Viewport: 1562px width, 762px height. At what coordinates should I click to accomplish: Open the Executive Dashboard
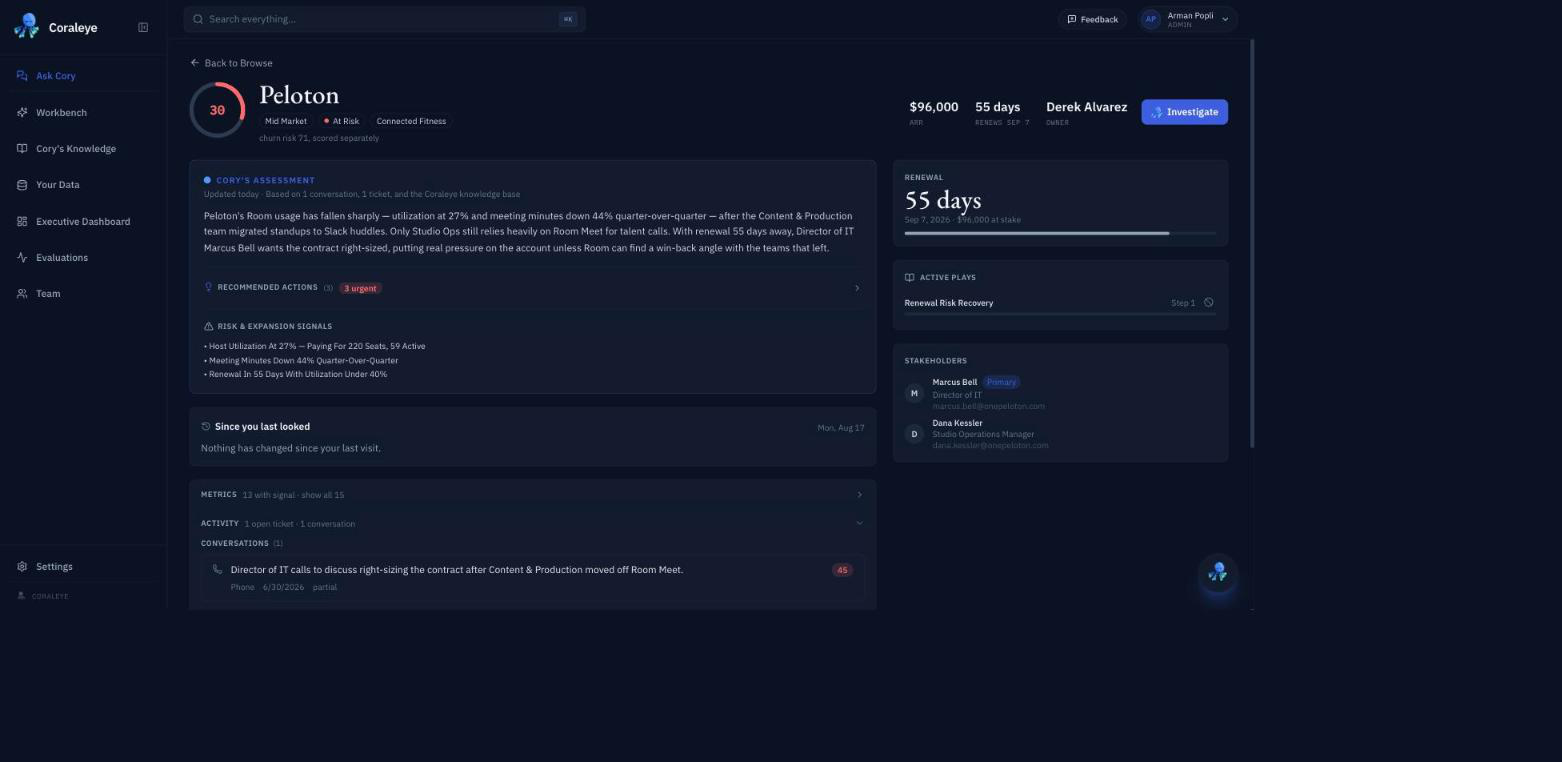coord(83,222)
